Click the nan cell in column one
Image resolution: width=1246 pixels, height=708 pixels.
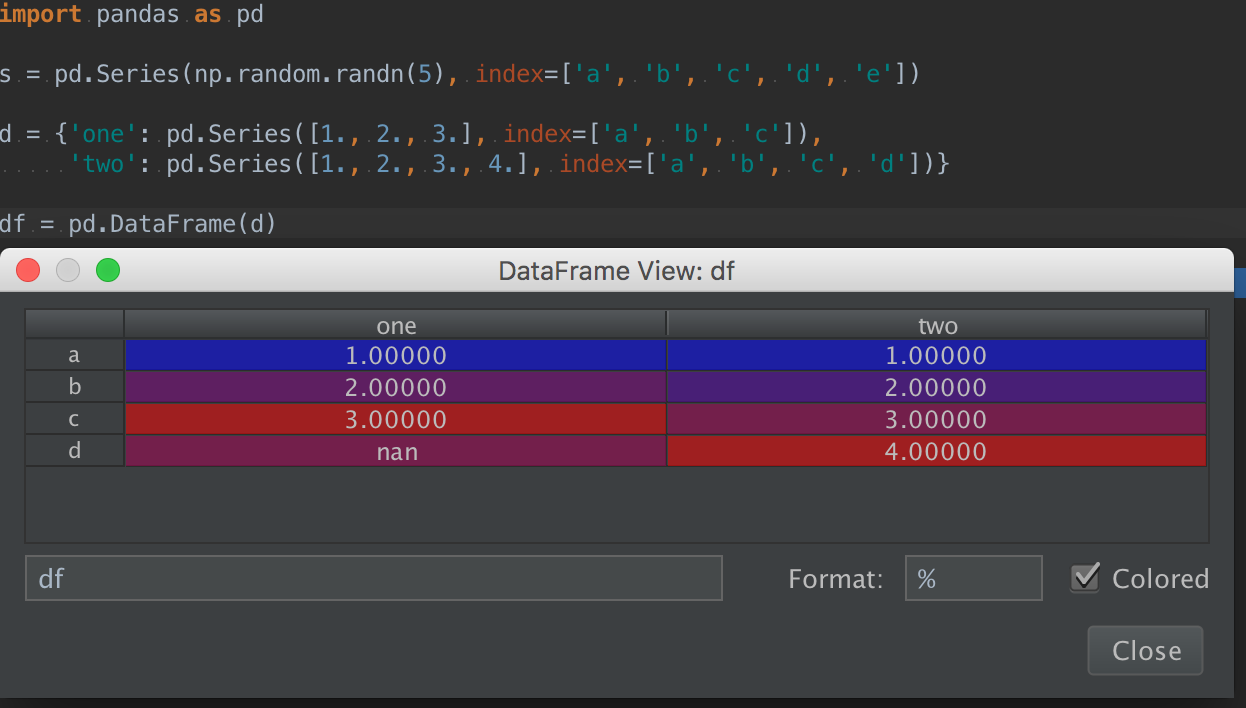click(x=396, y=451)
